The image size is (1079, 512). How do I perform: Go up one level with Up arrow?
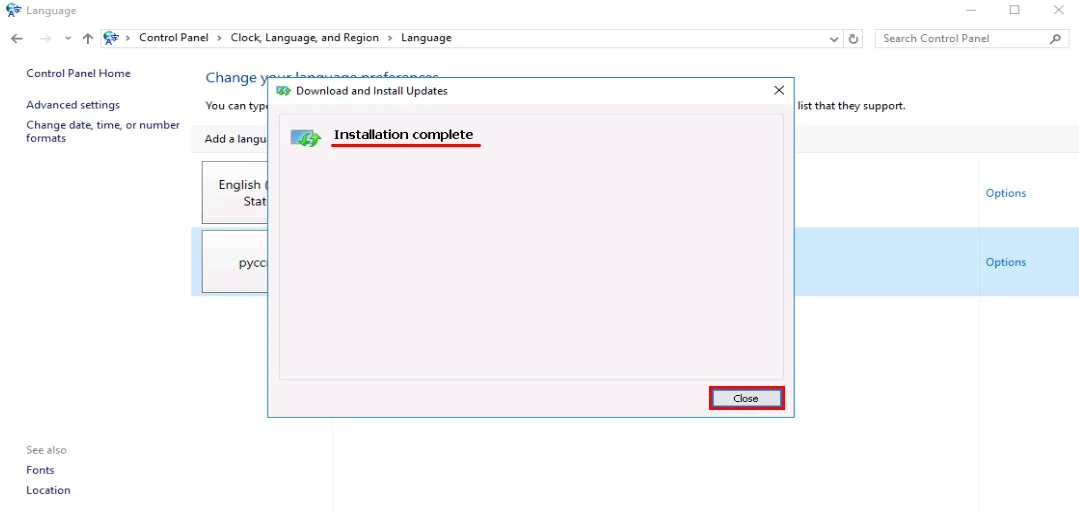point(88,38)
